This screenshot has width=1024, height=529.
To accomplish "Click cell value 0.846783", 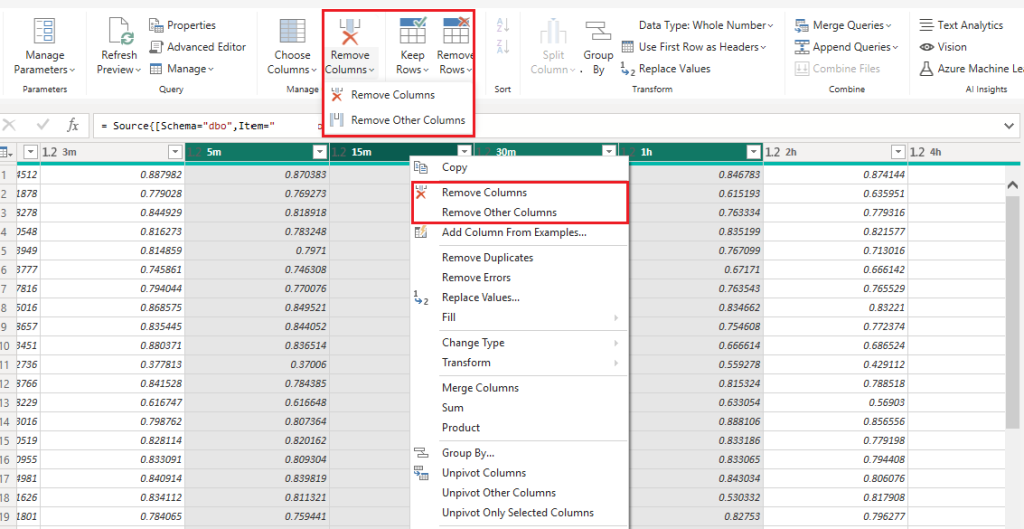I will [x=739, y=174].
